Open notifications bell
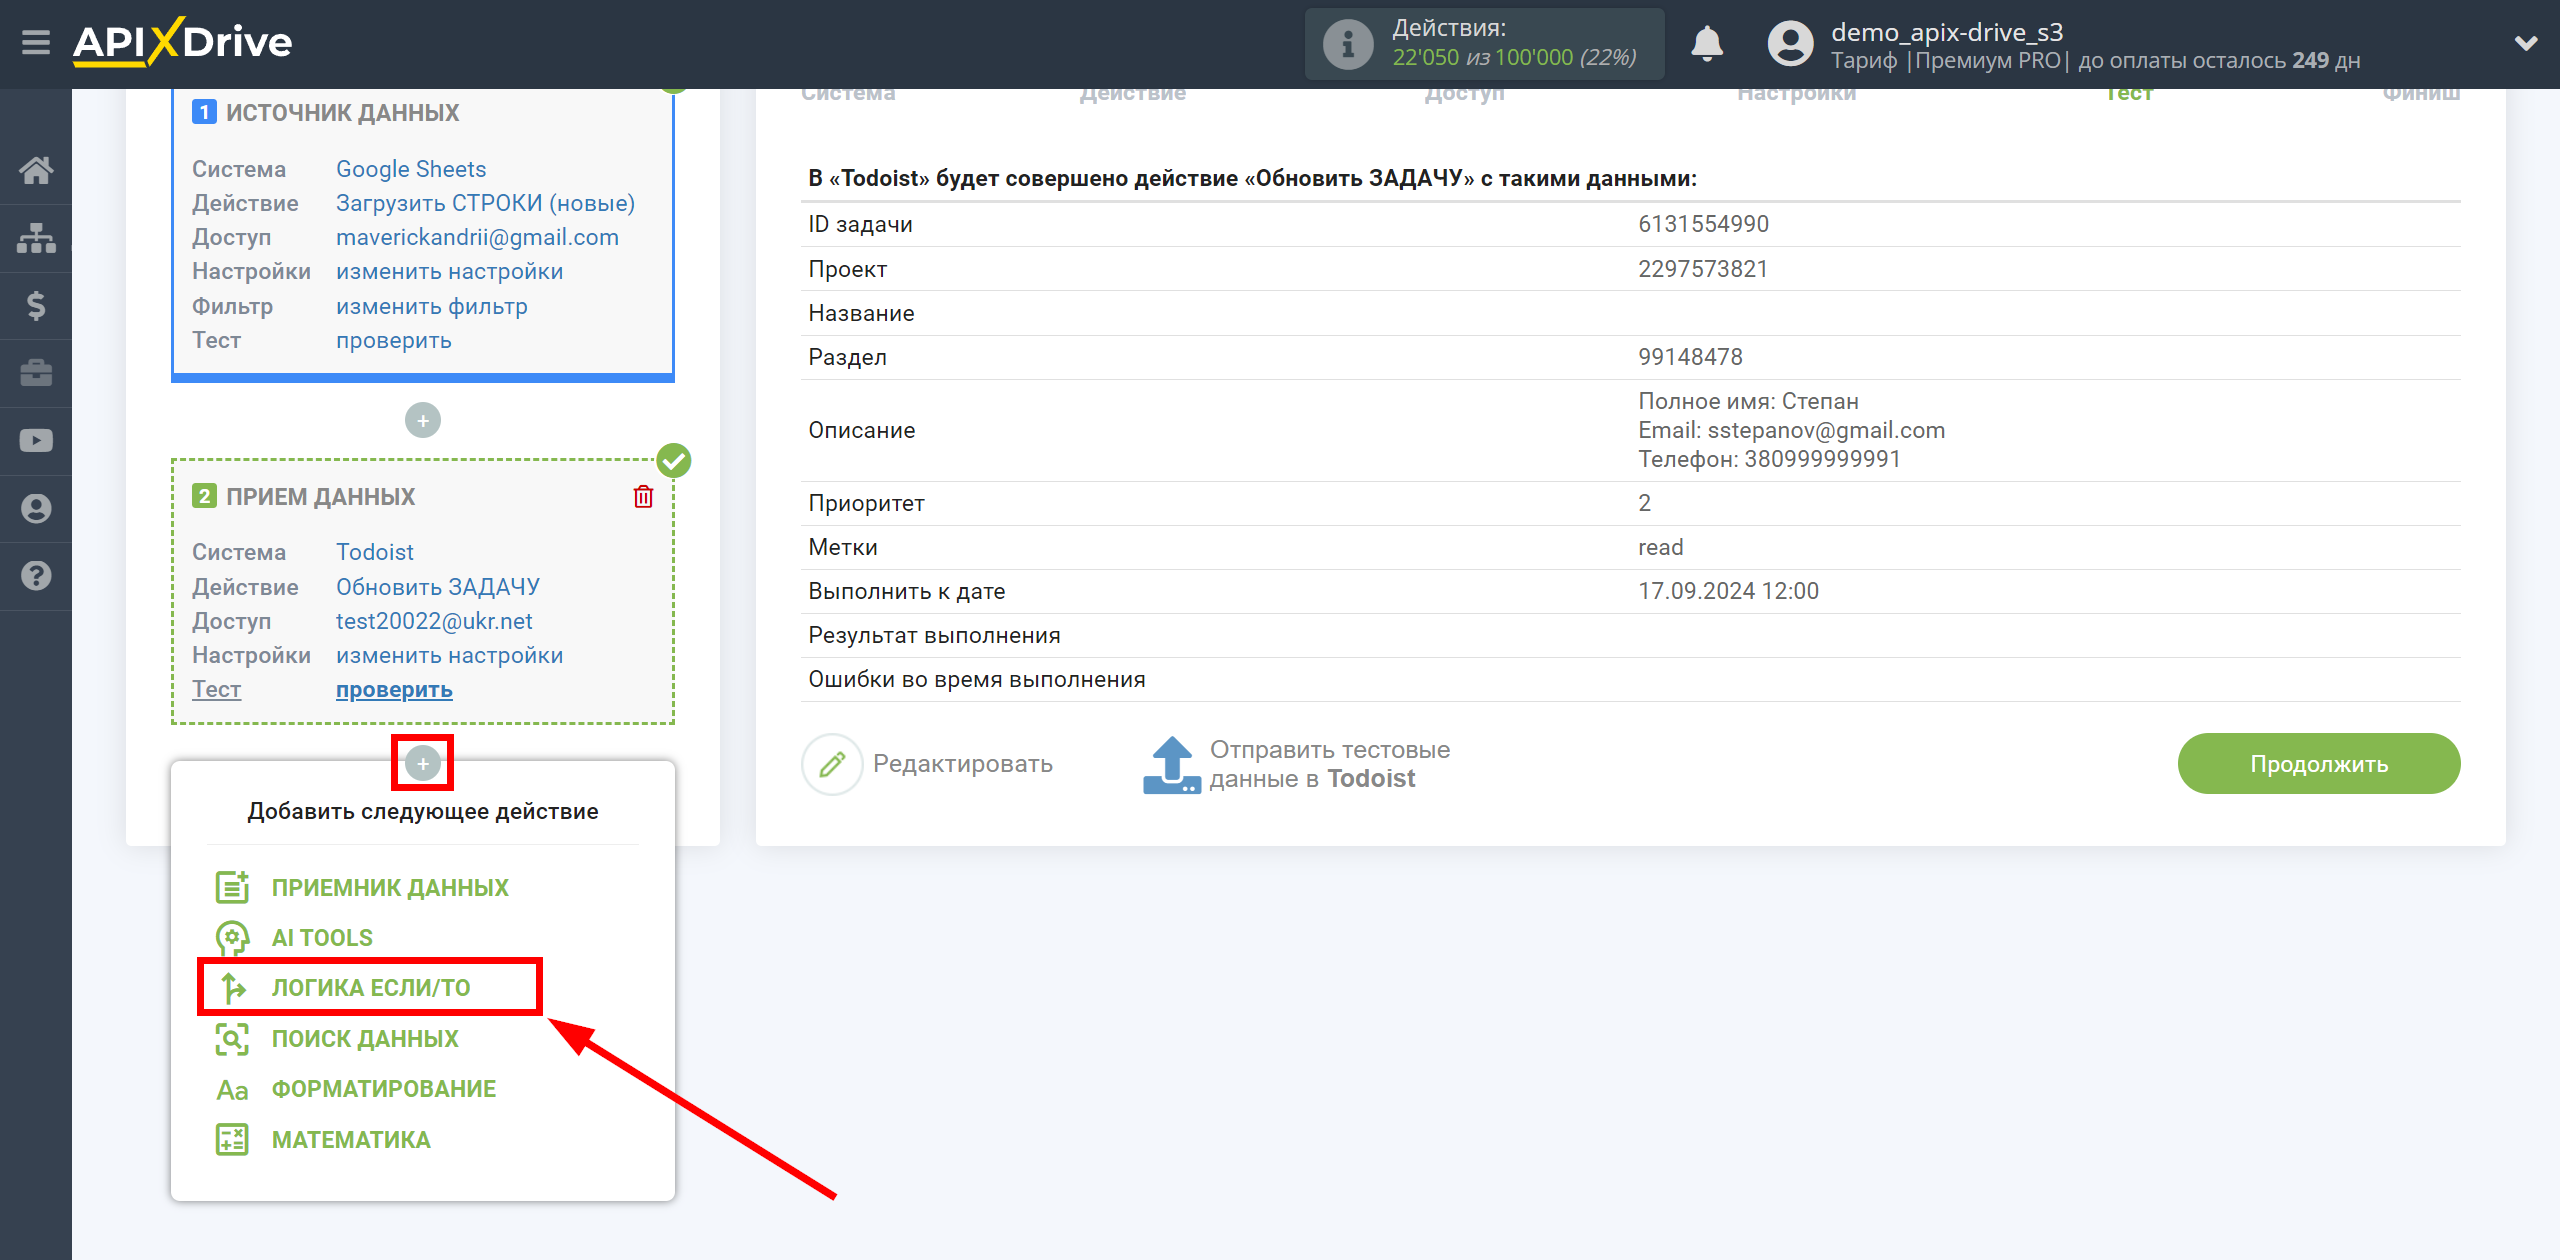Viewport: 2560px width, 1260px height. click(1707, 44)
